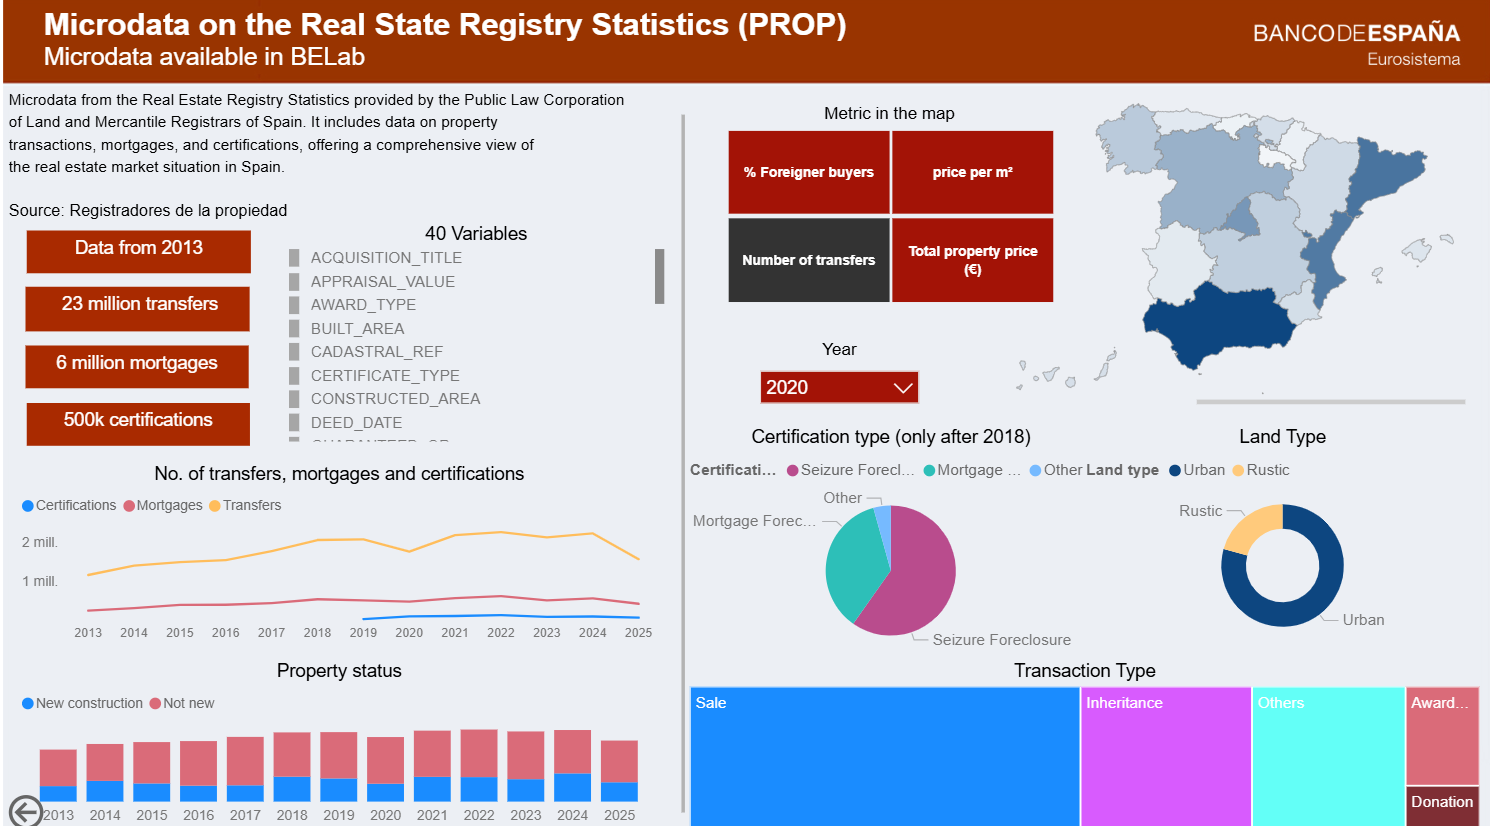Click the Seizure Foreclosure legend marker

793,471
